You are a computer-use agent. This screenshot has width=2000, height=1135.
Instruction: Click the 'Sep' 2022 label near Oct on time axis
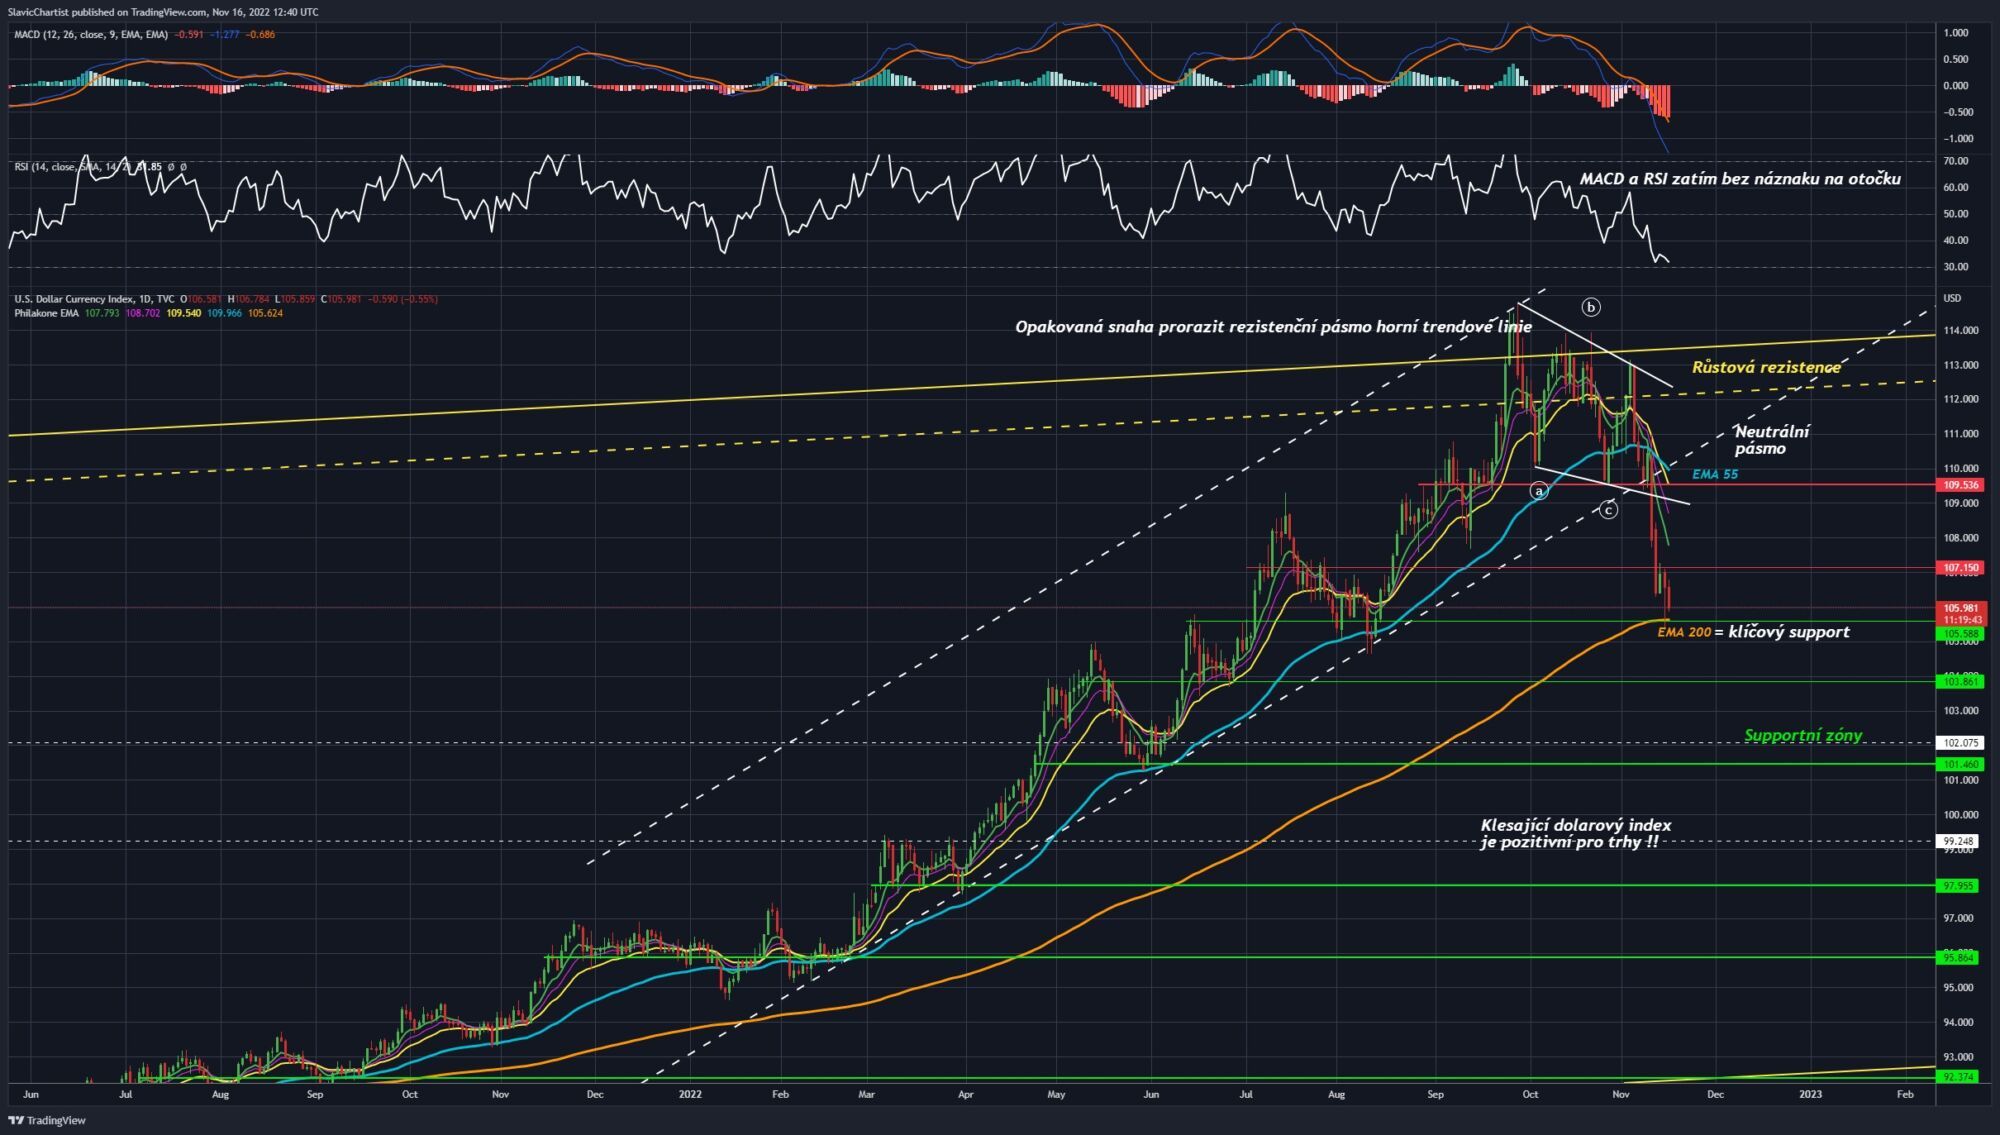coord(1436,1095)
